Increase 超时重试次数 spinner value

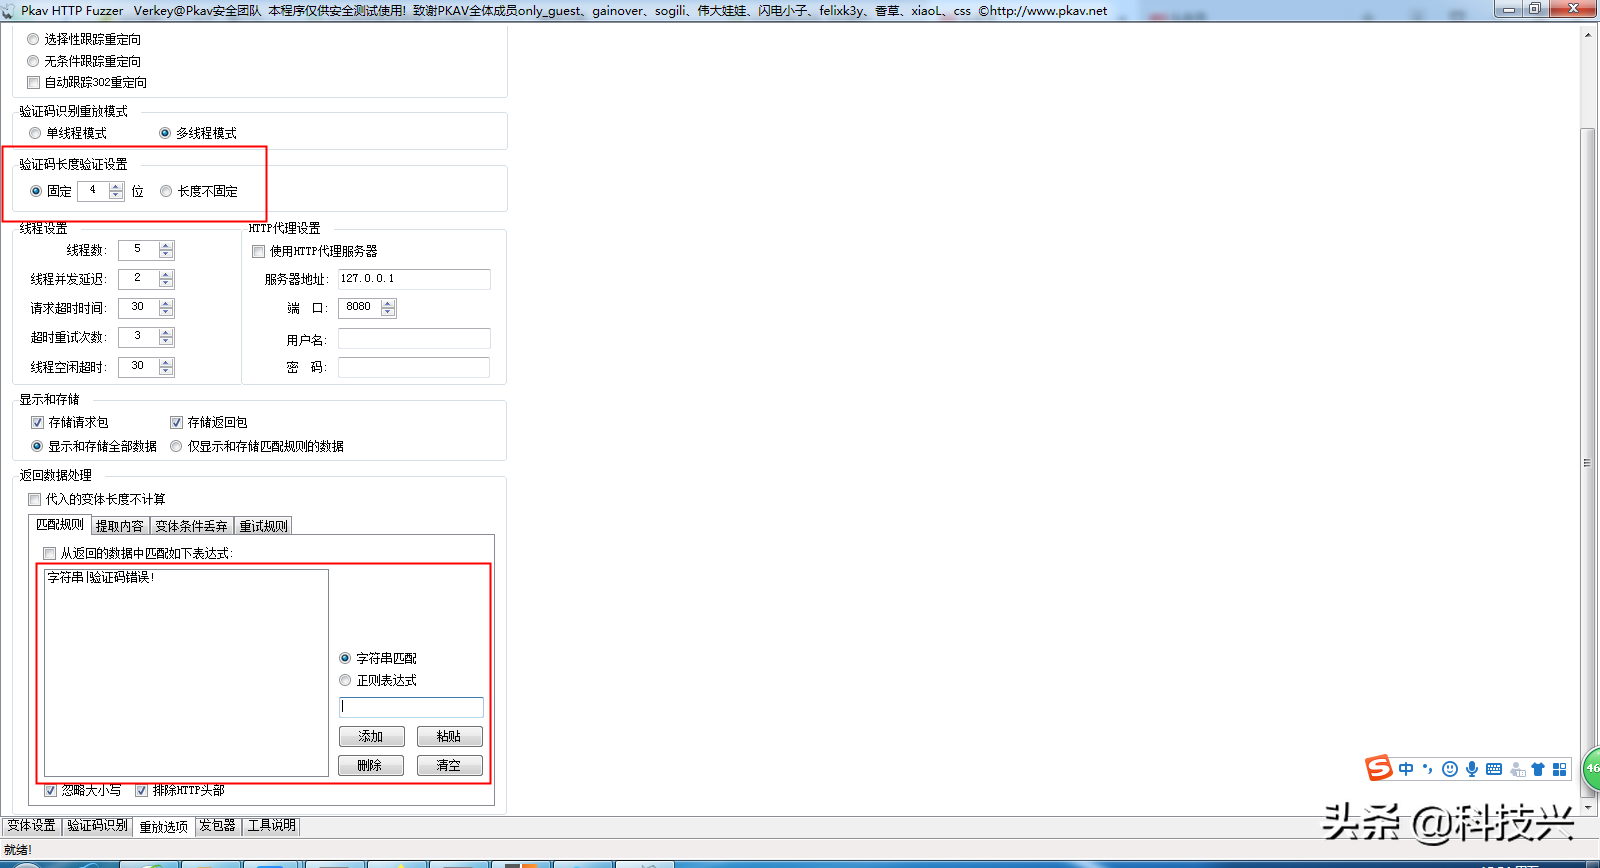pos(166,332)
